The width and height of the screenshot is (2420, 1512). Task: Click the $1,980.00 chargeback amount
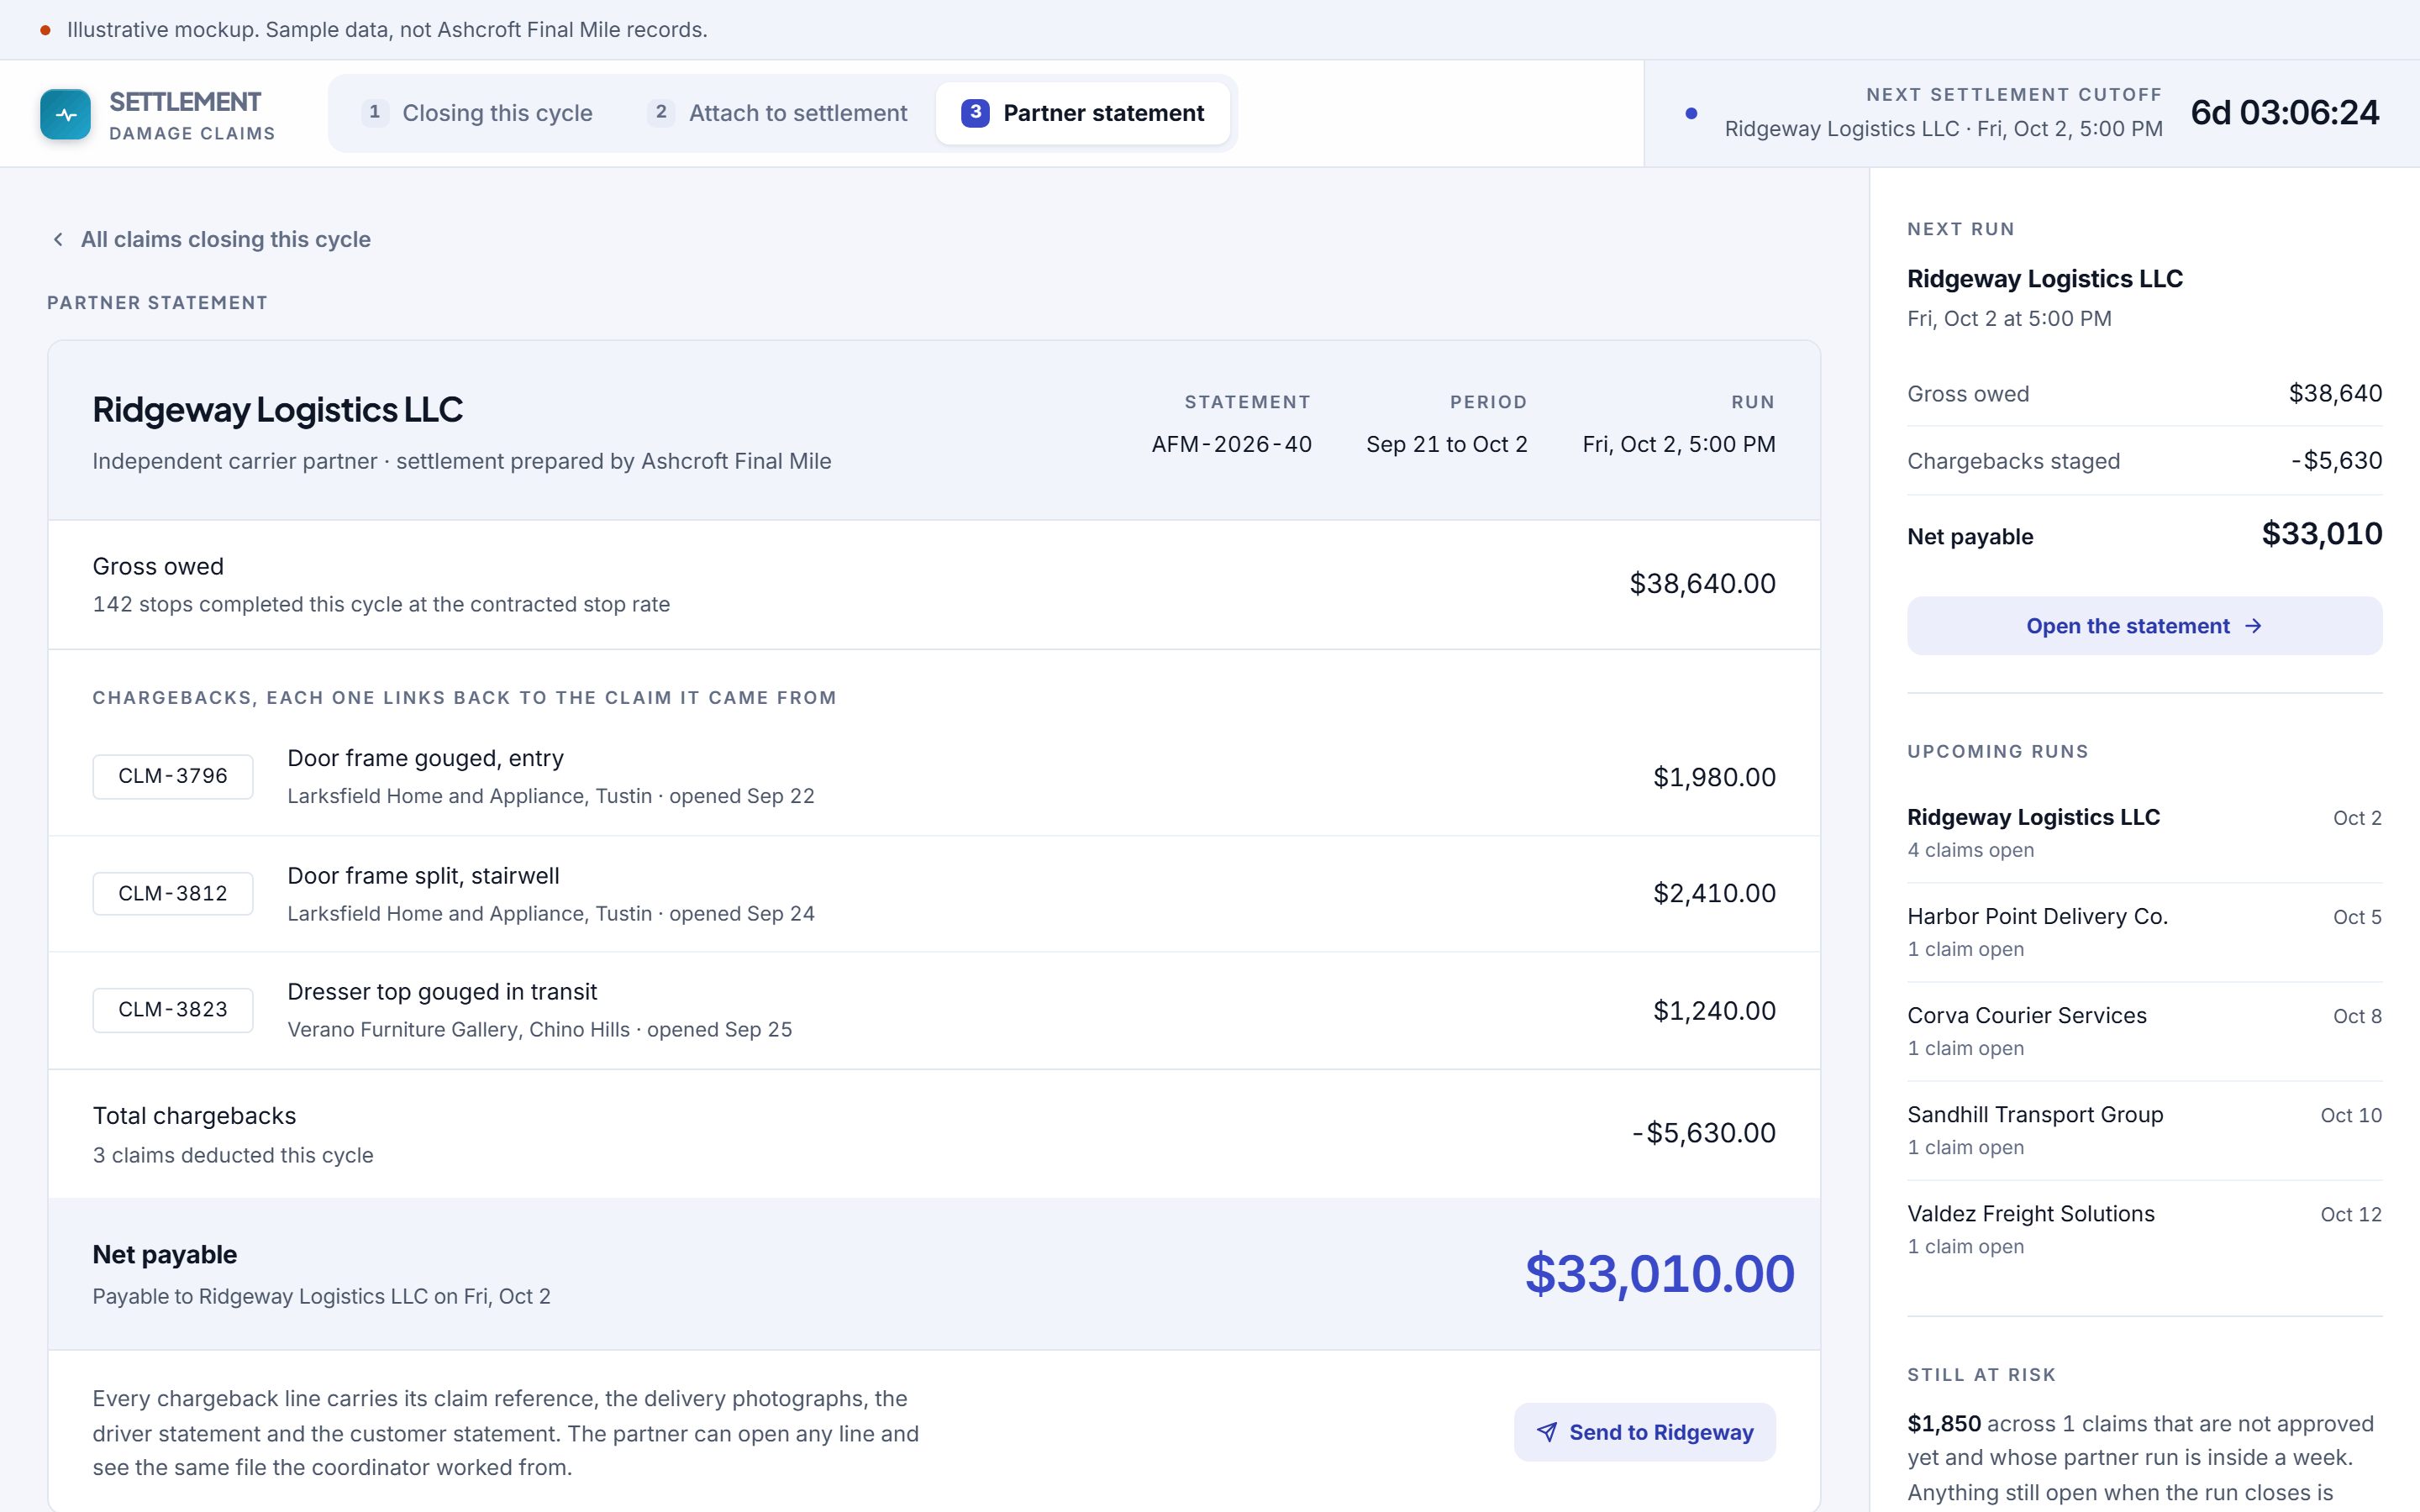1714,777
